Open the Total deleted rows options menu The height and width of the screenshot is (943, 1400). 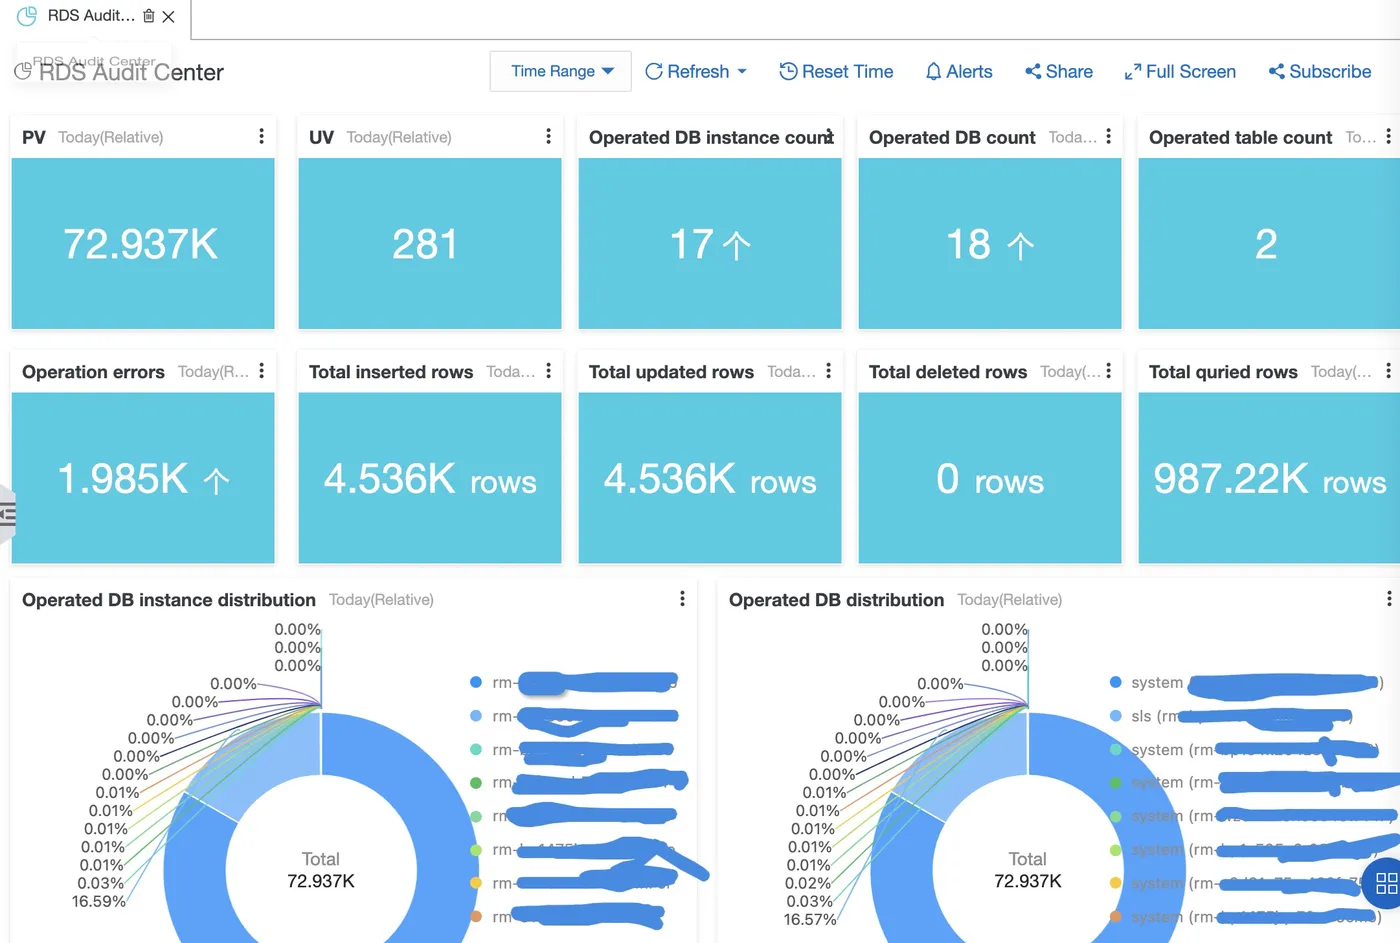(1109, 371)
